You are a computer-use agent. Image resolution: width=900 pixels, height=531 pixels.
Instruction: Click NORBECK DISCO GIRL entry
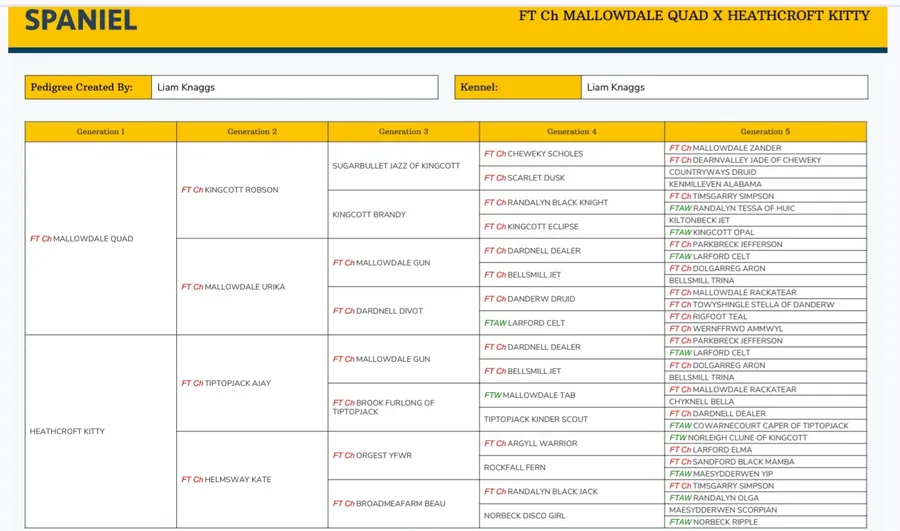525,515
